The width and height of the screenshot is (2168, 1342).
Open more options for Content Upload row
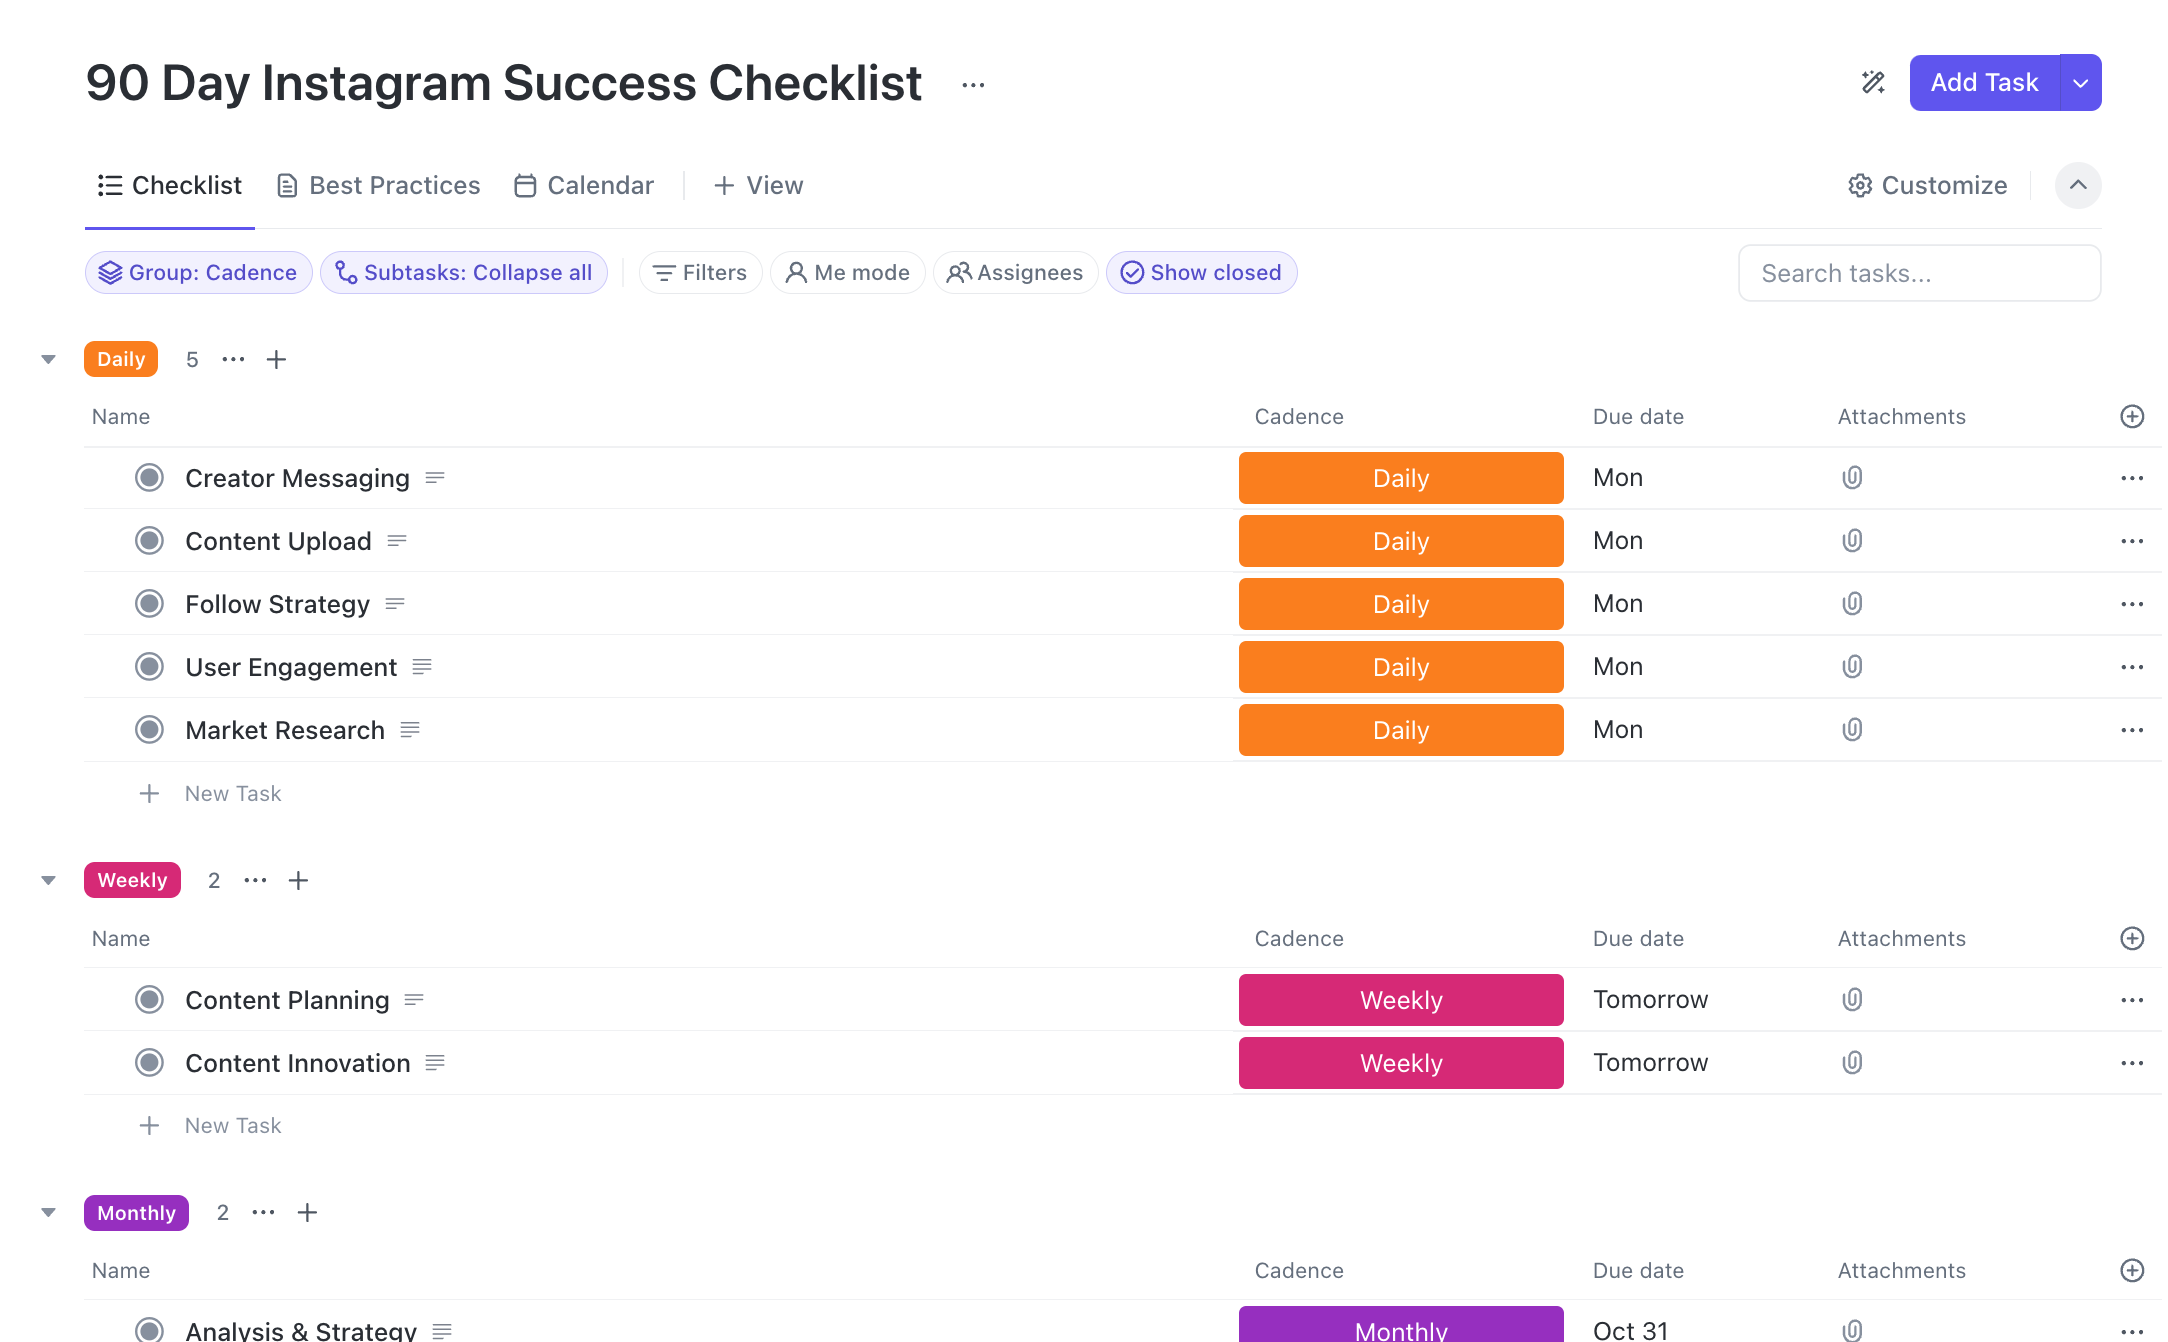2132,541
